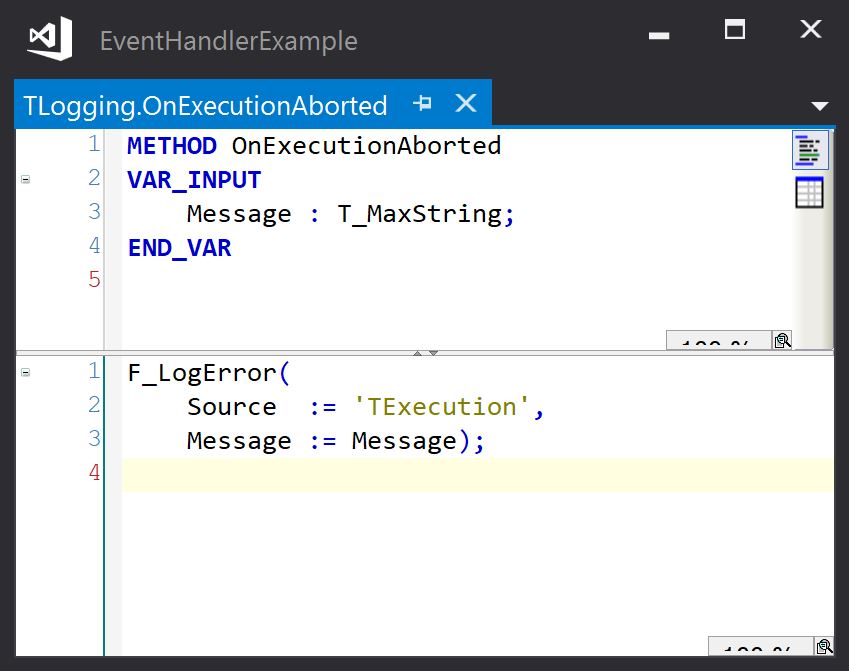This screenshot has height=671, width=849.
Task: Click the 'TExecution' string literal
Action: (x=442, y=407)
